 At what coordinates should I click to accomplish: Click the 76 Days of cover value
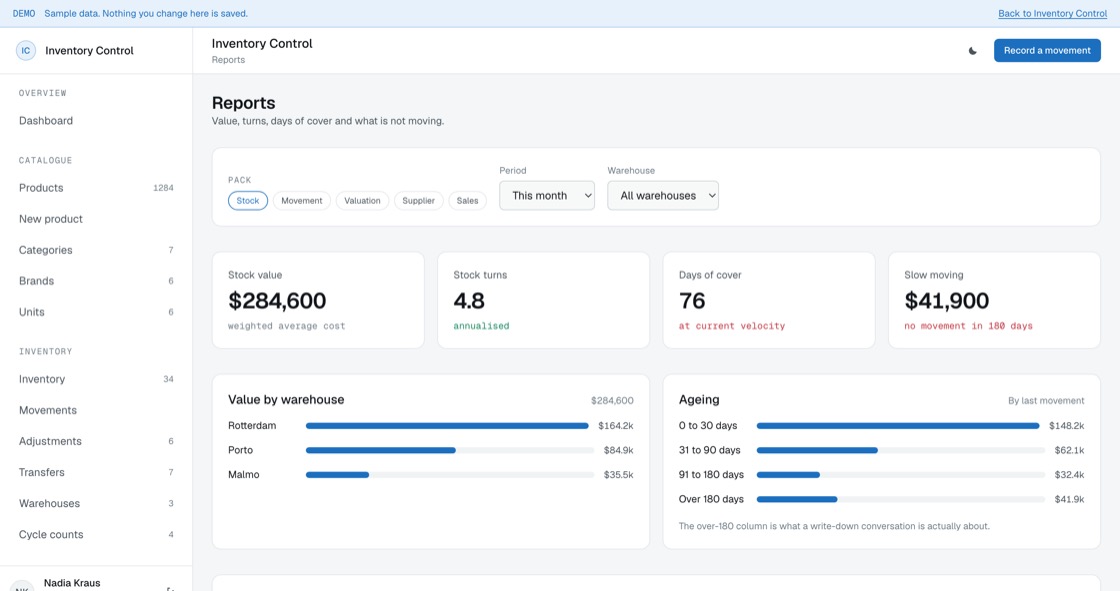(692, 301)
